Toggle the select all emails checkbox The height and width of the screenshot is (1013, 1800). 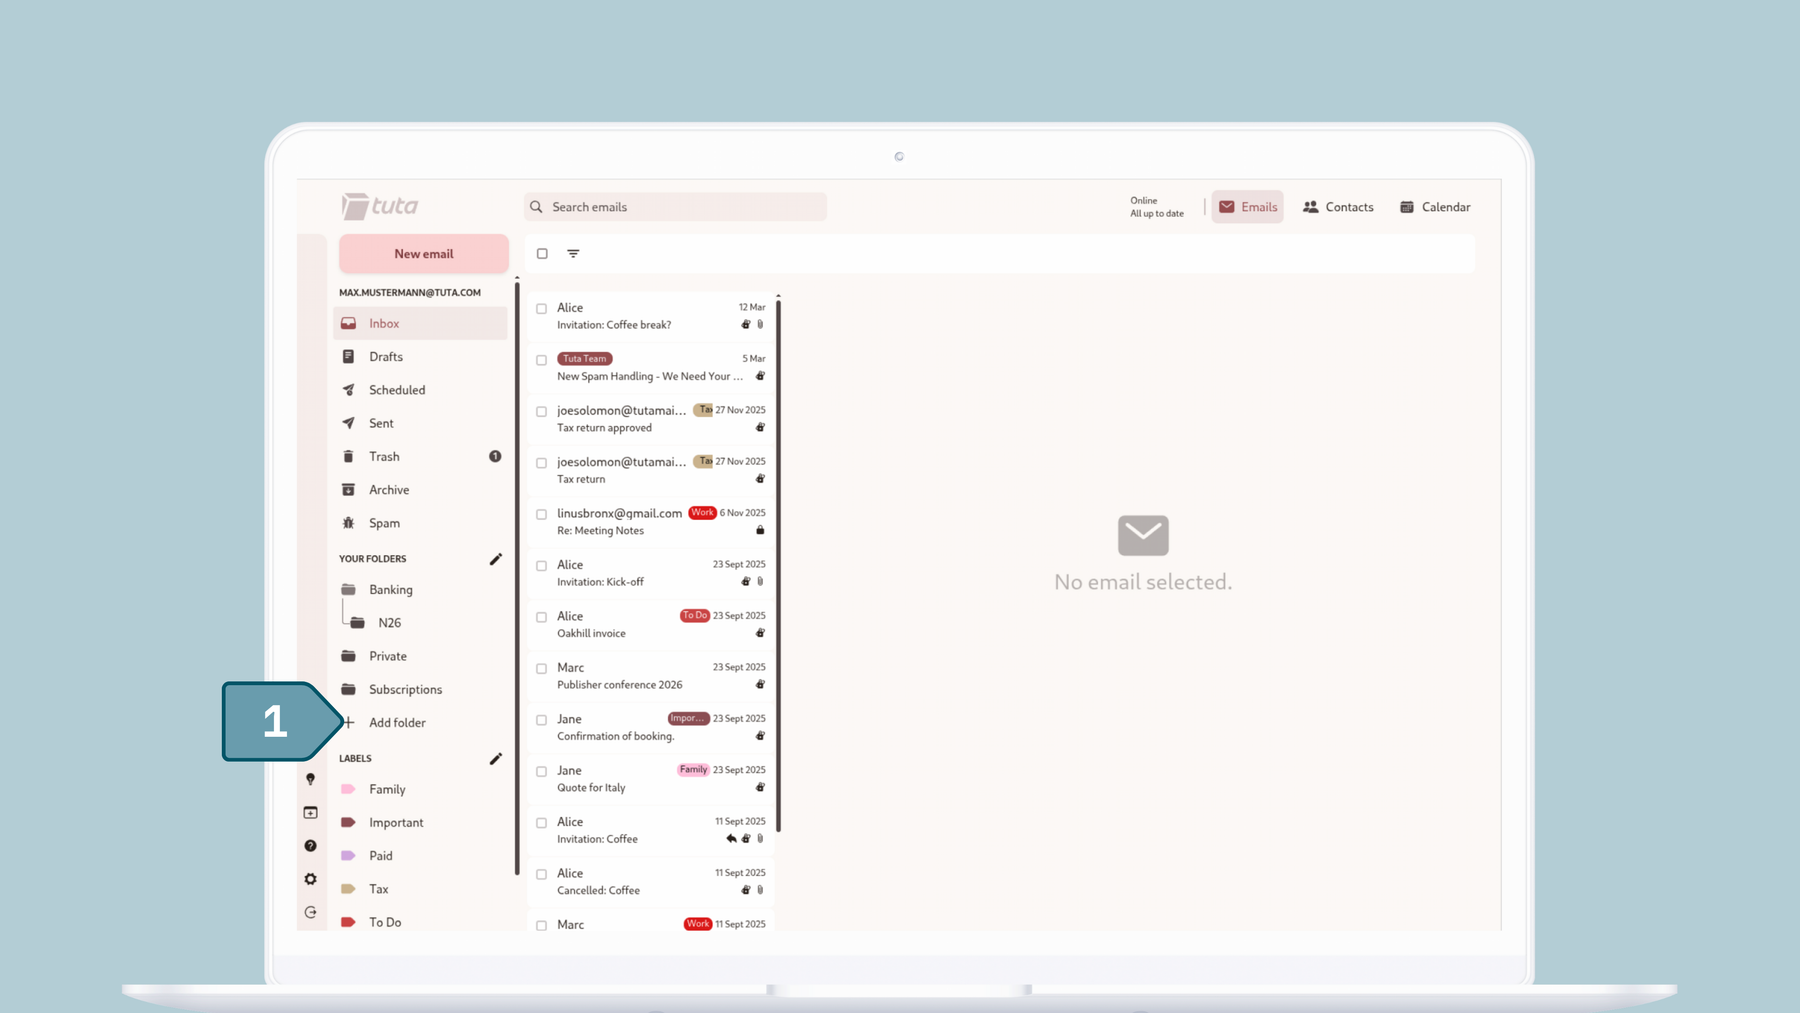click(542, 254)
